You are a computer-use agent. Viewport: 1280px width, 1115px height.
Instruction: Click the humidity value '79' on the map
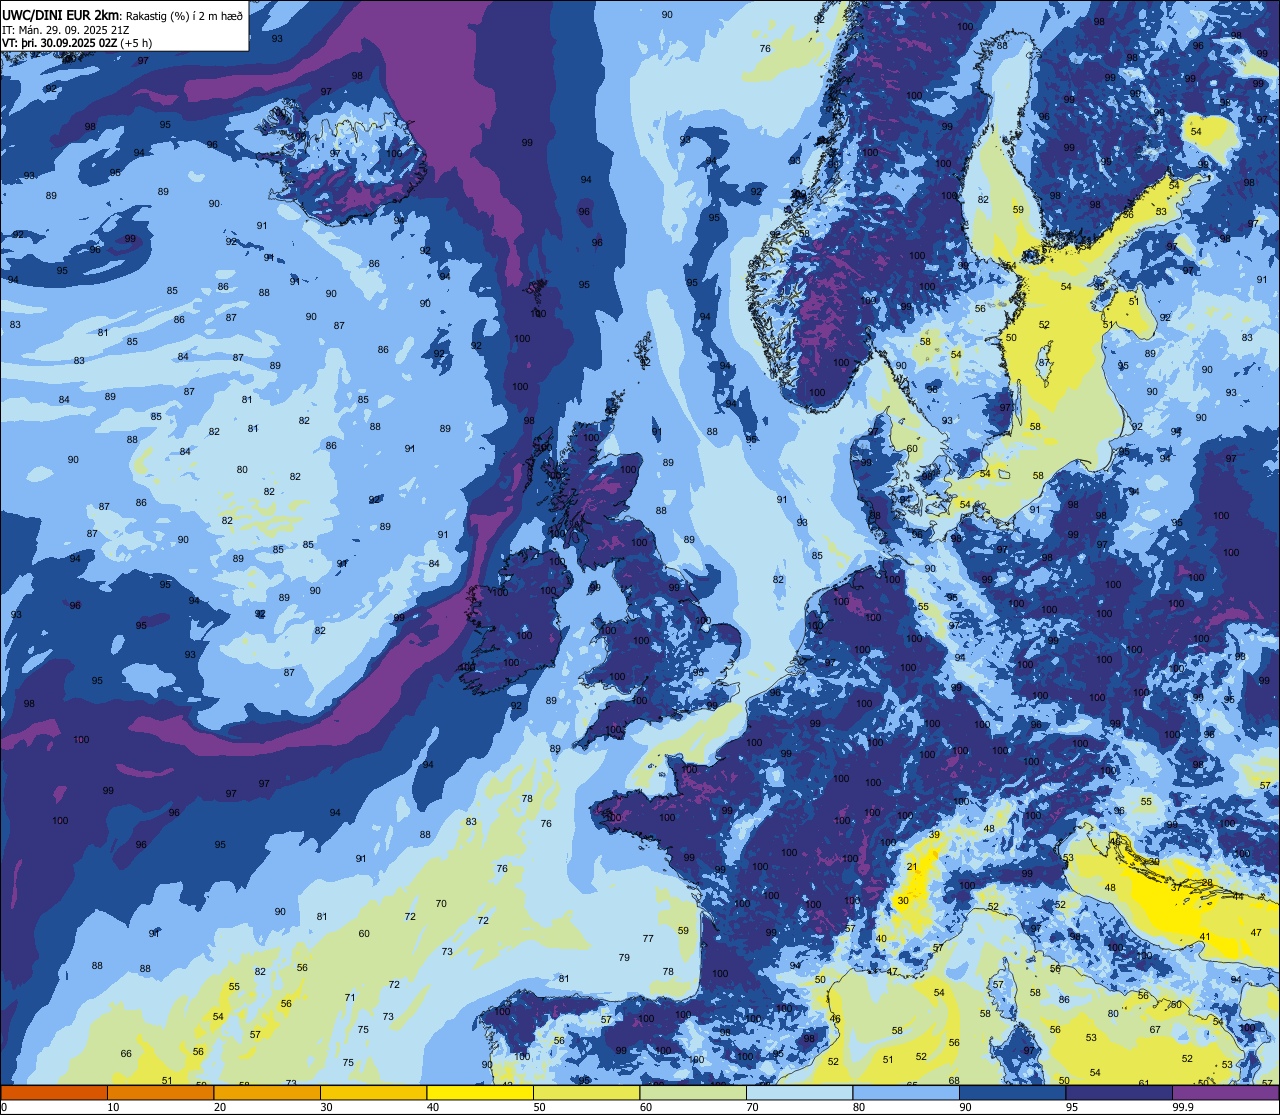(x=624, y=957)
